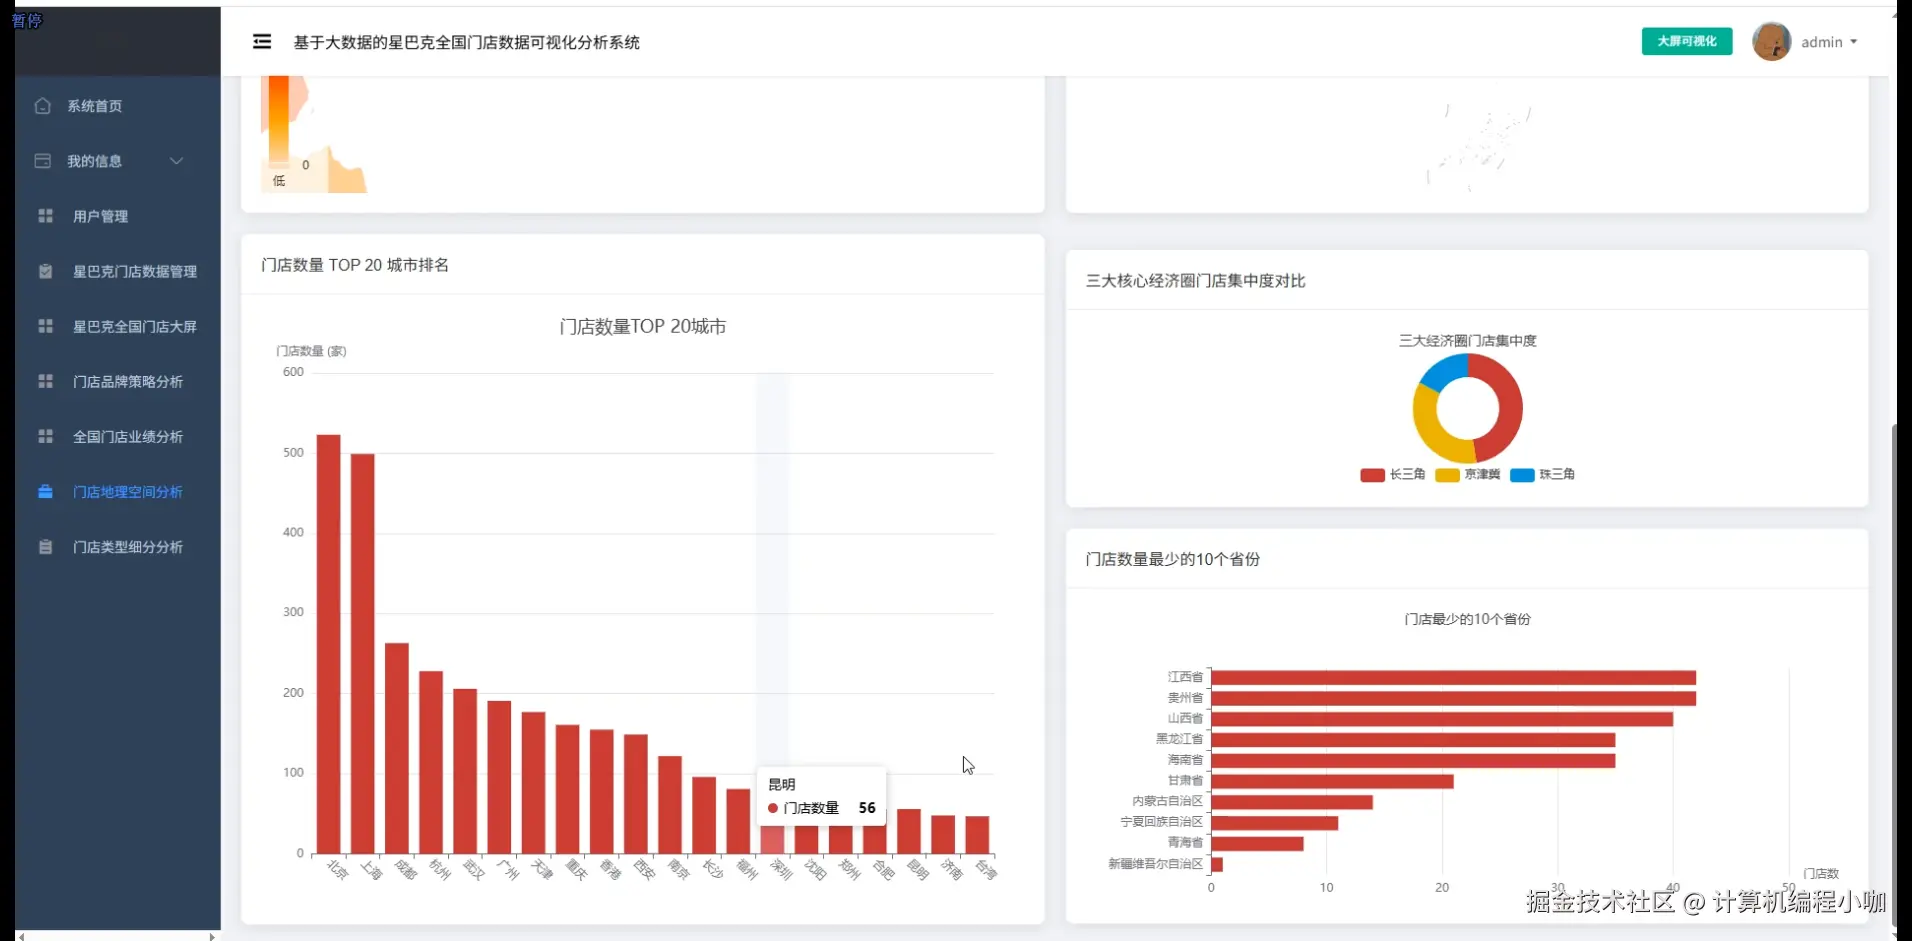Open 系统首页 menu item
This screenshot has width=1912, height=941.
click(x=118, y=106)
